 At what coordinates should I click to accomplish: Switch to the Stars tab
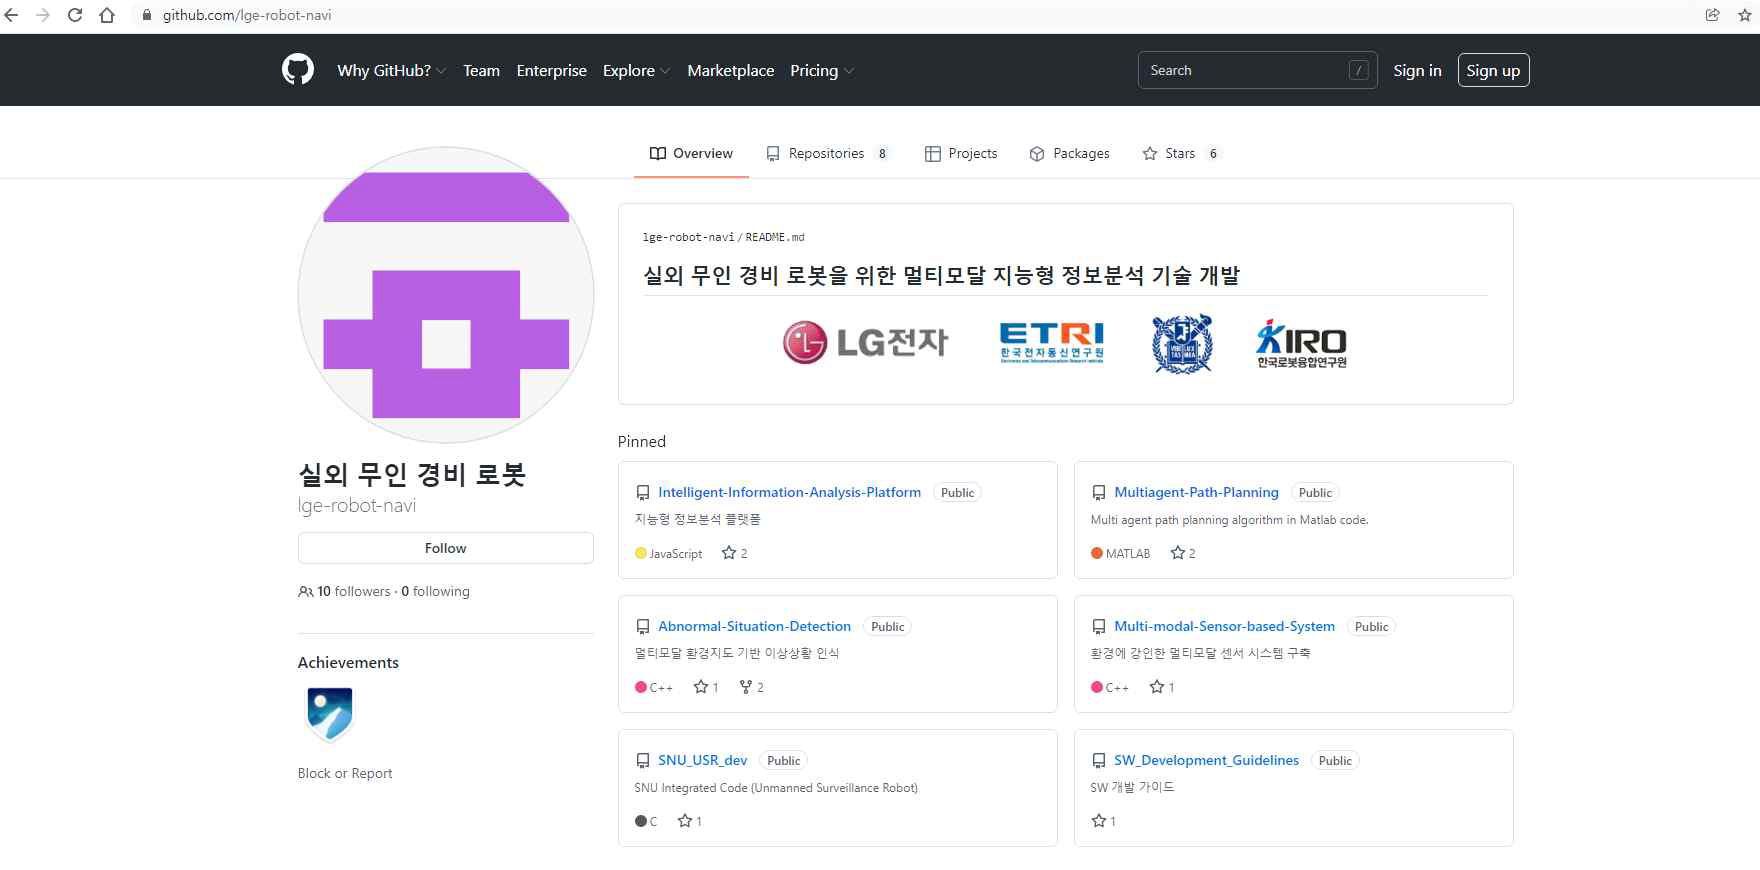(x=1181, y=153)
